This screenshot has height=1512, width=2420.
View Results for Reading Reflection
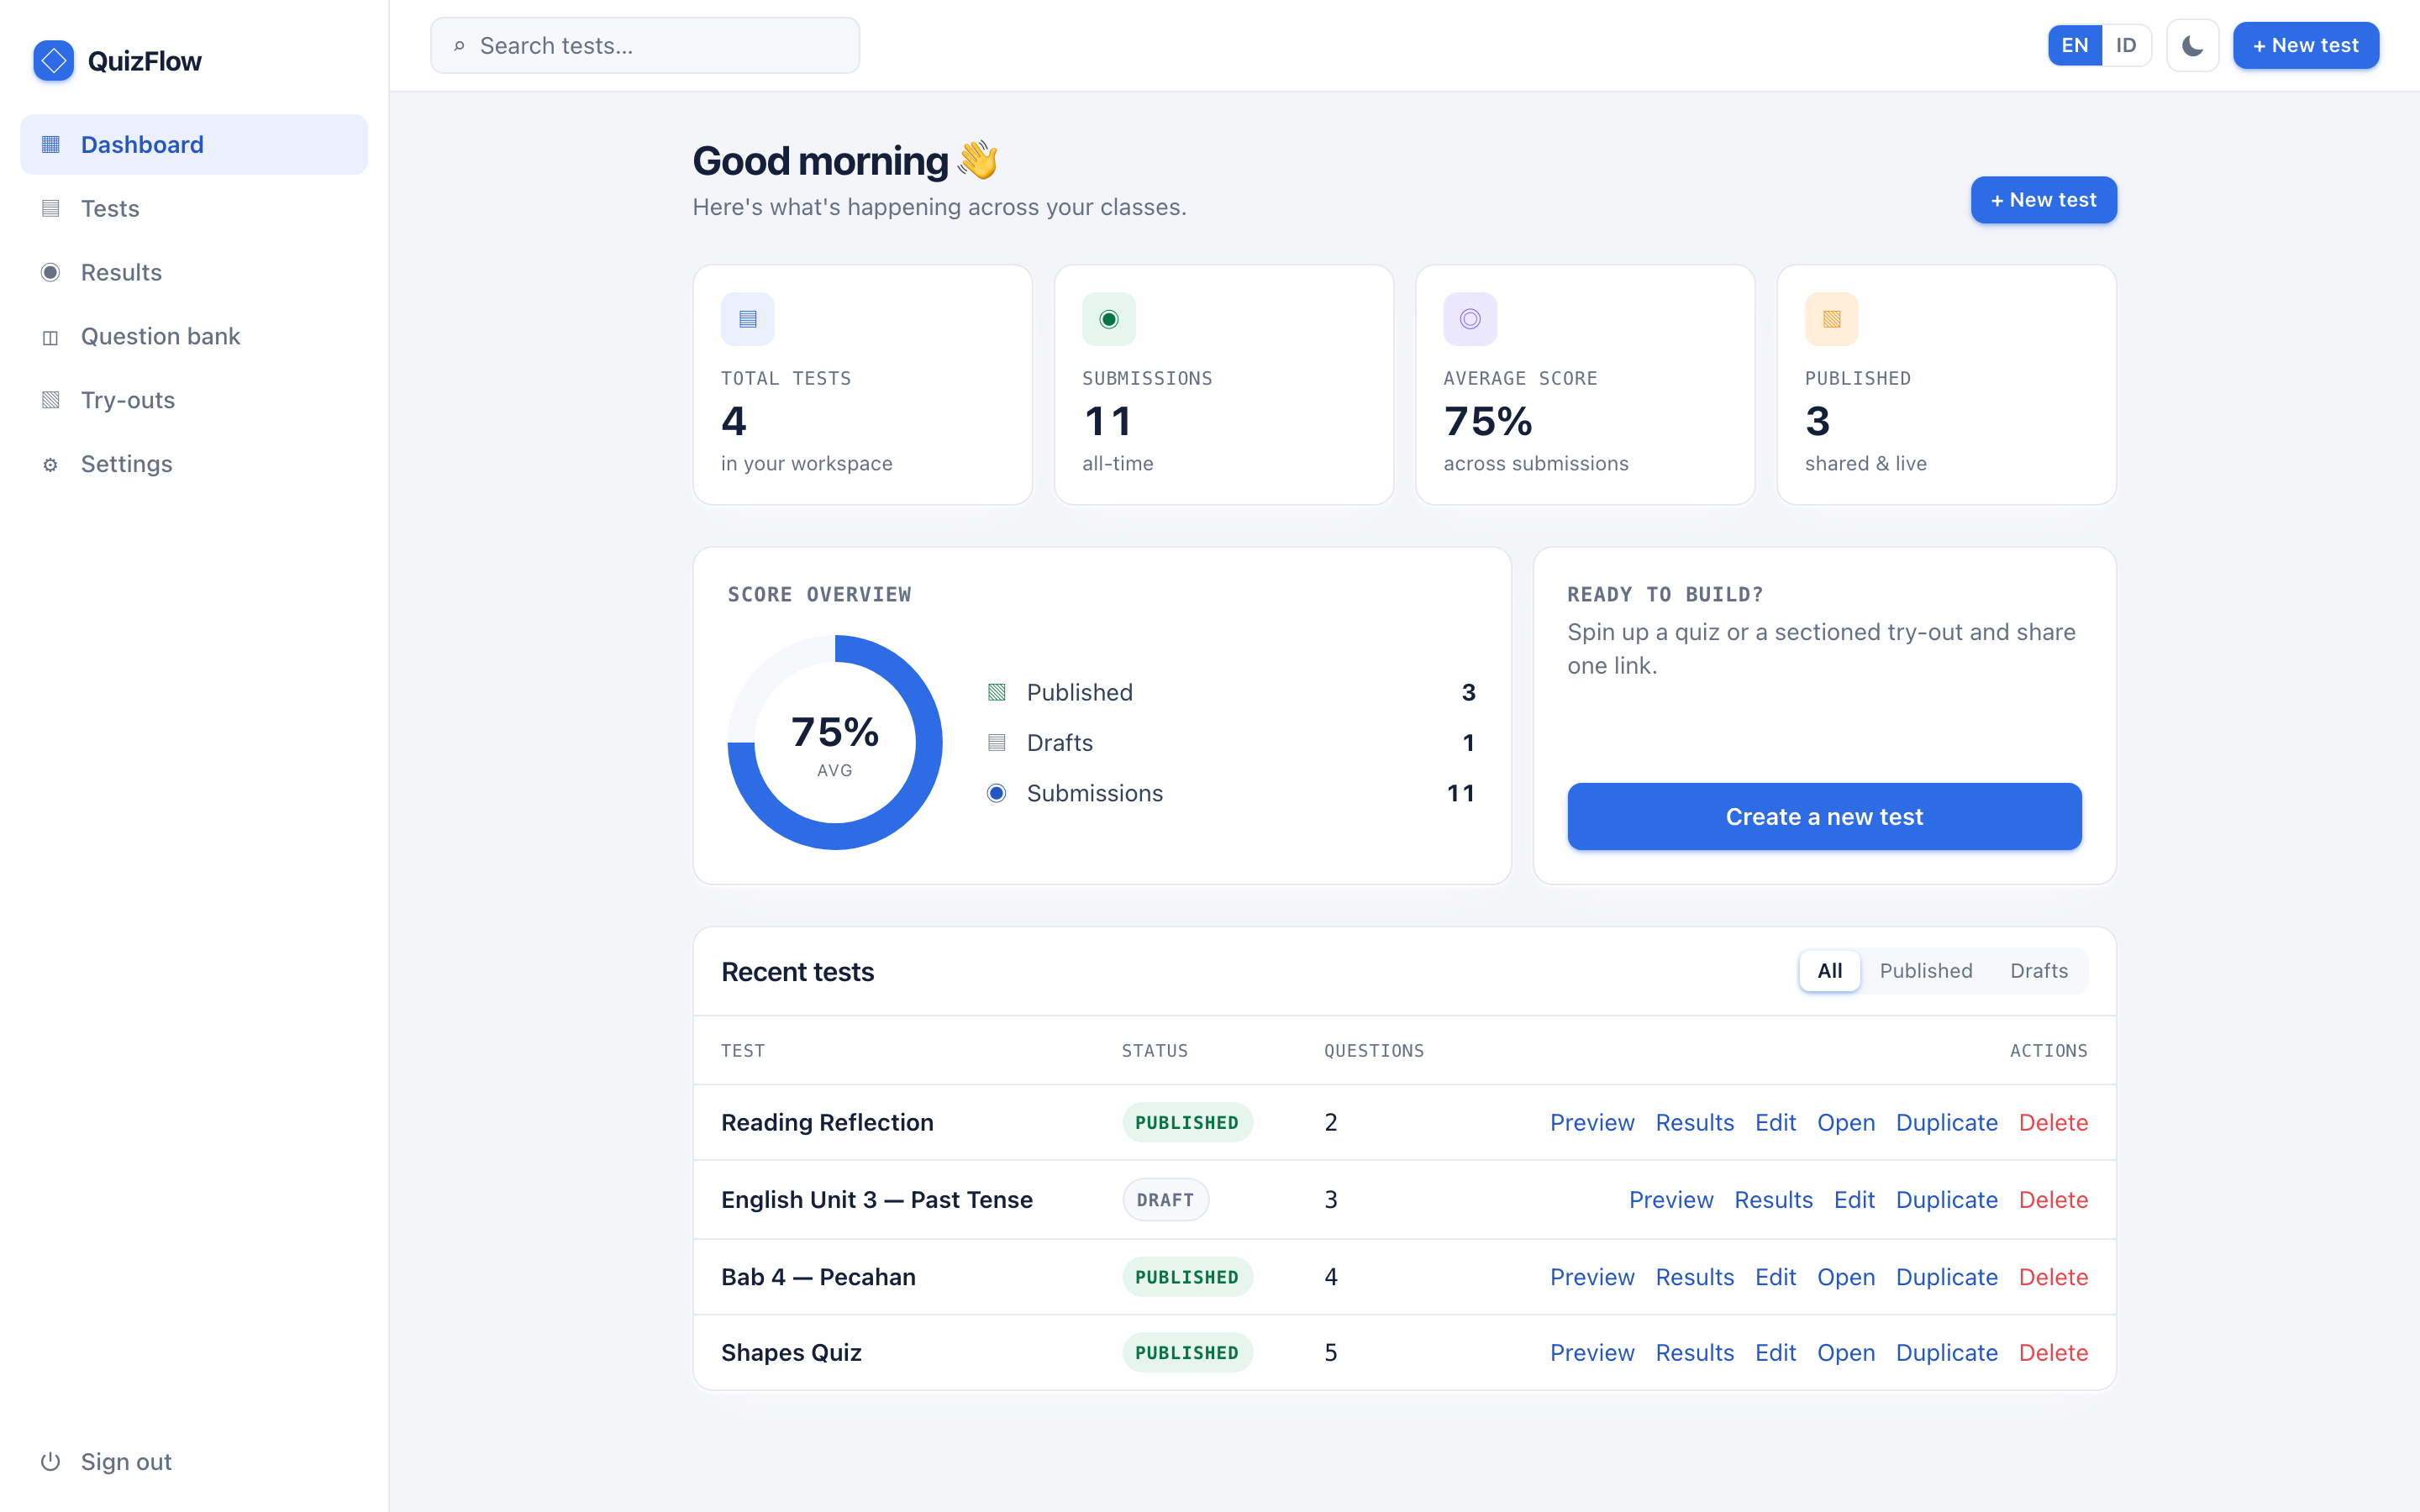pyautogui.click(x=1695, y=1123)
